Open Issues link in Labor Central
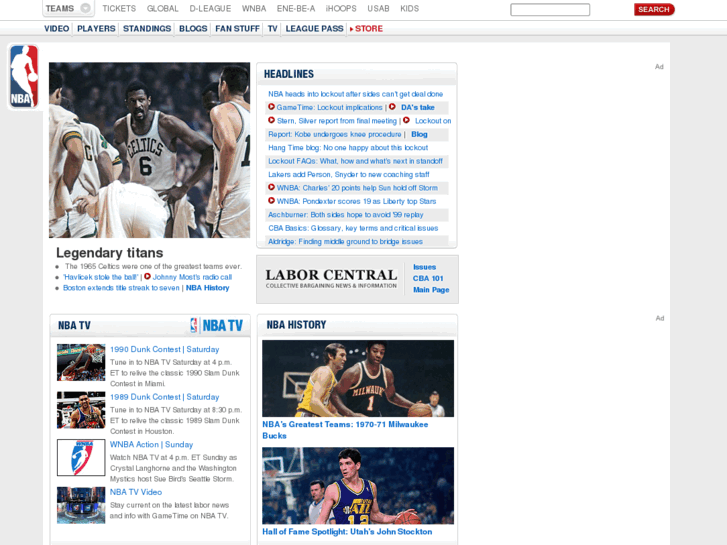Image resolution: width=727 pixels, height=545 pixels. coord(424,267)
